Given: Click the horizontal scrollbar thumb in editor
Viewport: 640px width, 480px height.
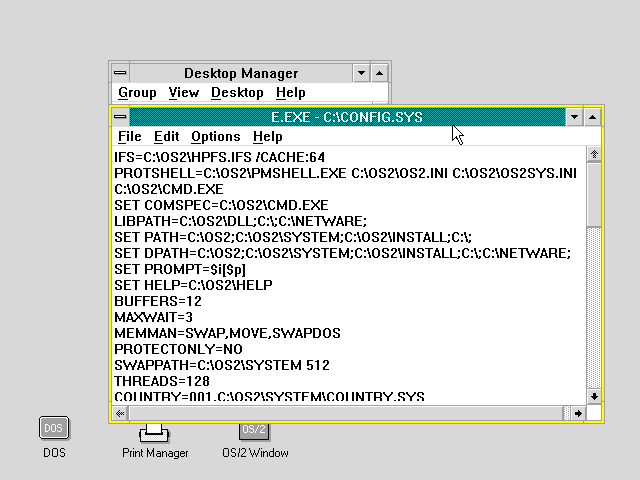Looking at the screenshot, I should coord(346,413).
